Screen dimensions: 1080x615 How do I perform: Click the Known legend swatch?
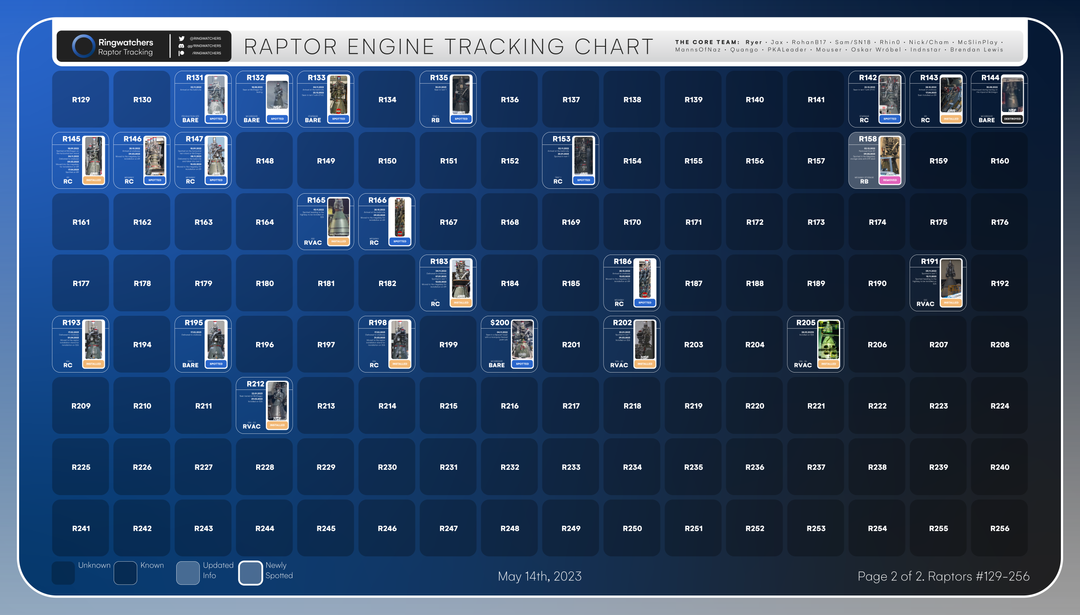[x=125, y=572]
